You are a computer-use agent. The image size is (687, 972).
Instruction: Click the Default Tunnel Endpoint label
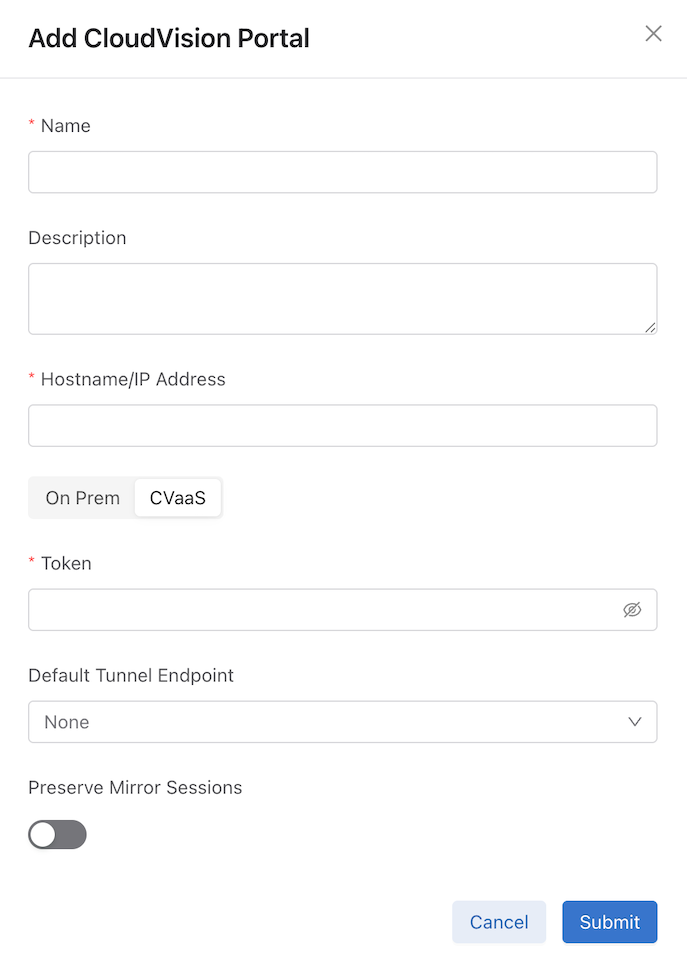point(131,675)
